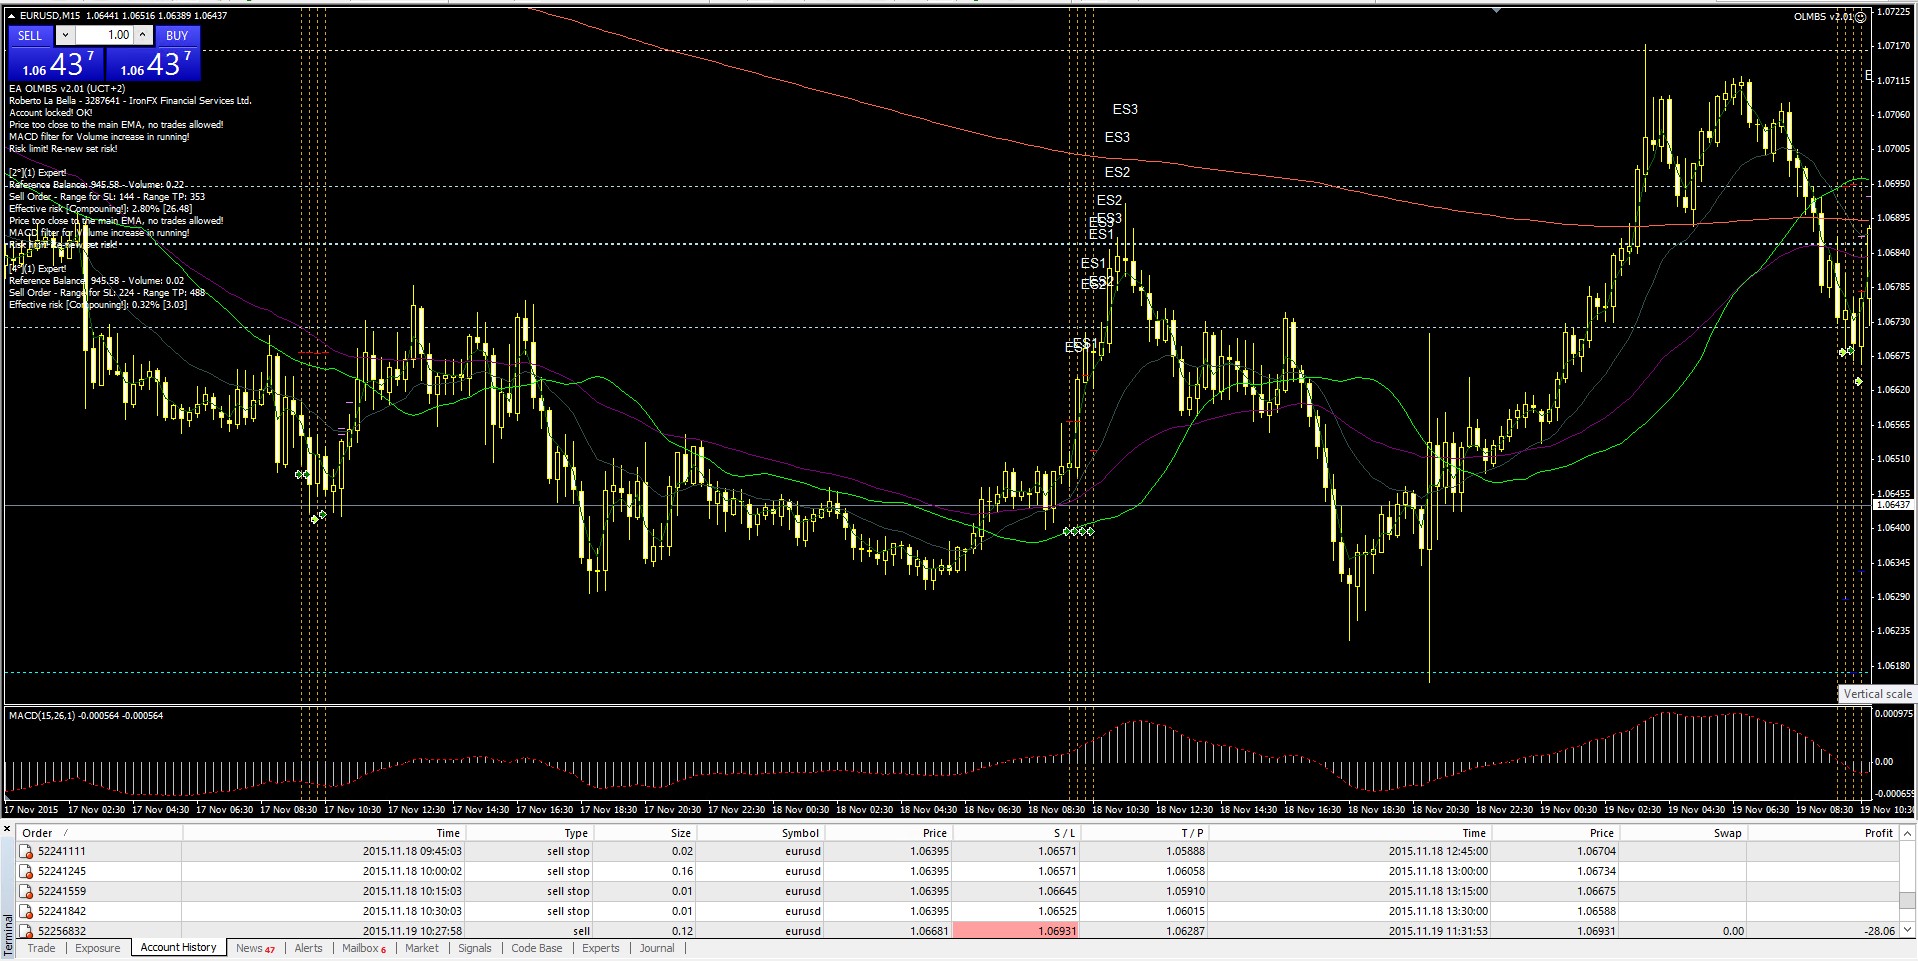The width and height of the screenshot is (1918, 961).
Task: Click the 18 Nov 08:30 time axis label
Action: coord(1057,810)
